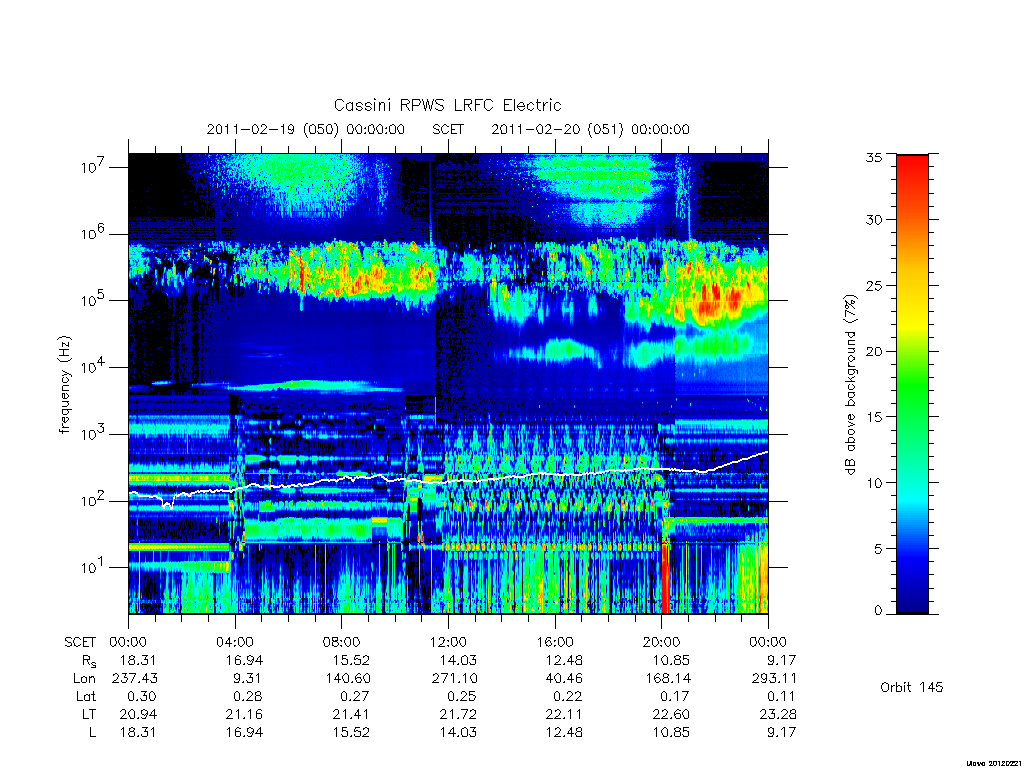The image size is (1024, 768).
Task: Select start date label 2011-02-19 (050) 00:00:00
Action: pos(305,129)
